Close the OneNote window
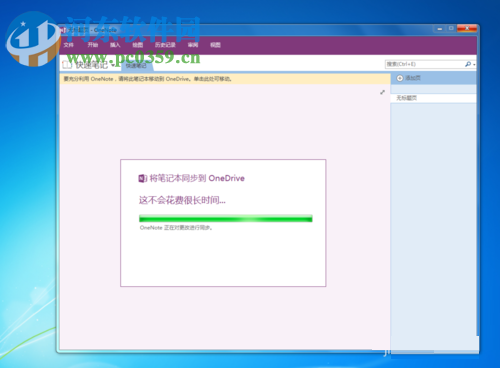Viewport: 500px width, 368px height. [467, 29]
